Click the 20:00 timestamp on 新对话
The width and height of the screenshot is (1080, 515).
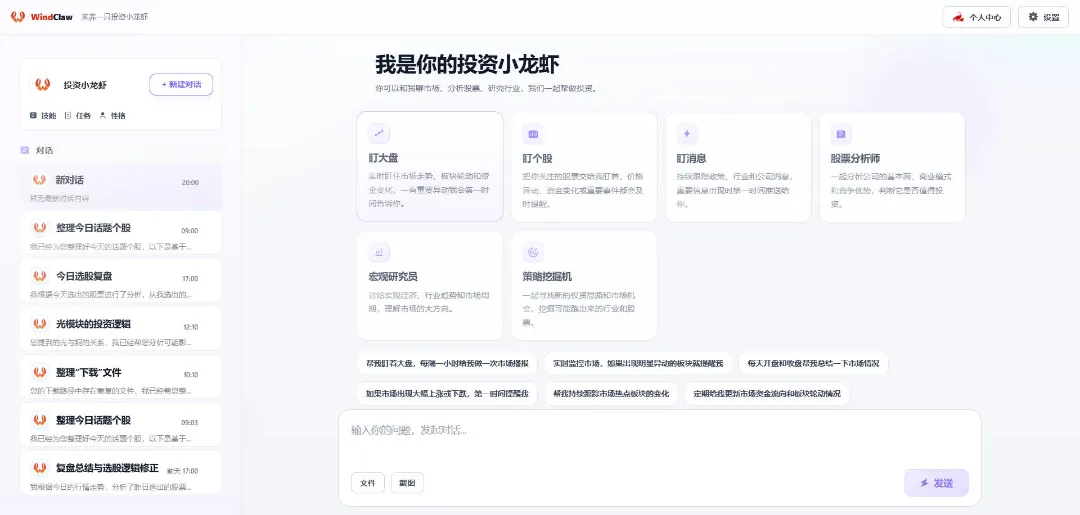190,182
